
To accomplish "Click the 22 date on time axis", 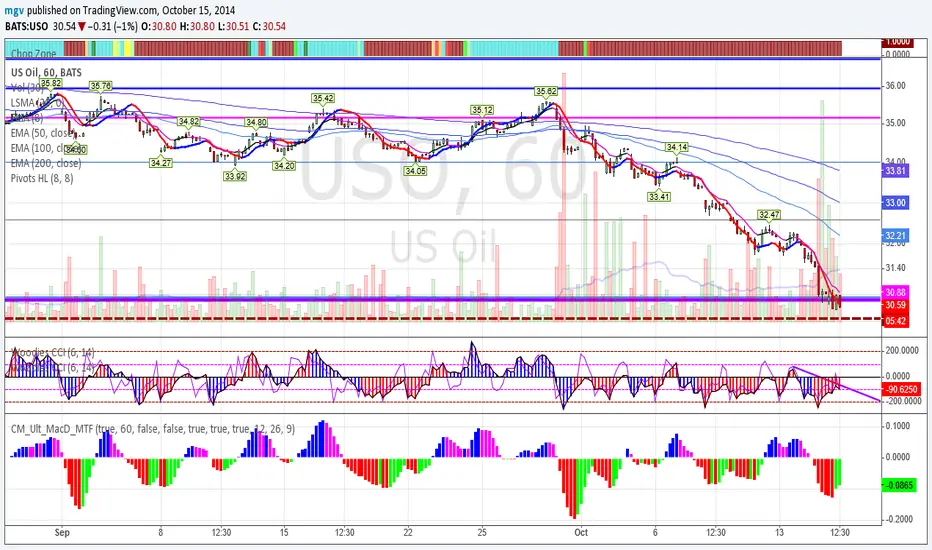I will pyautogui.click(x=408, y=533).
